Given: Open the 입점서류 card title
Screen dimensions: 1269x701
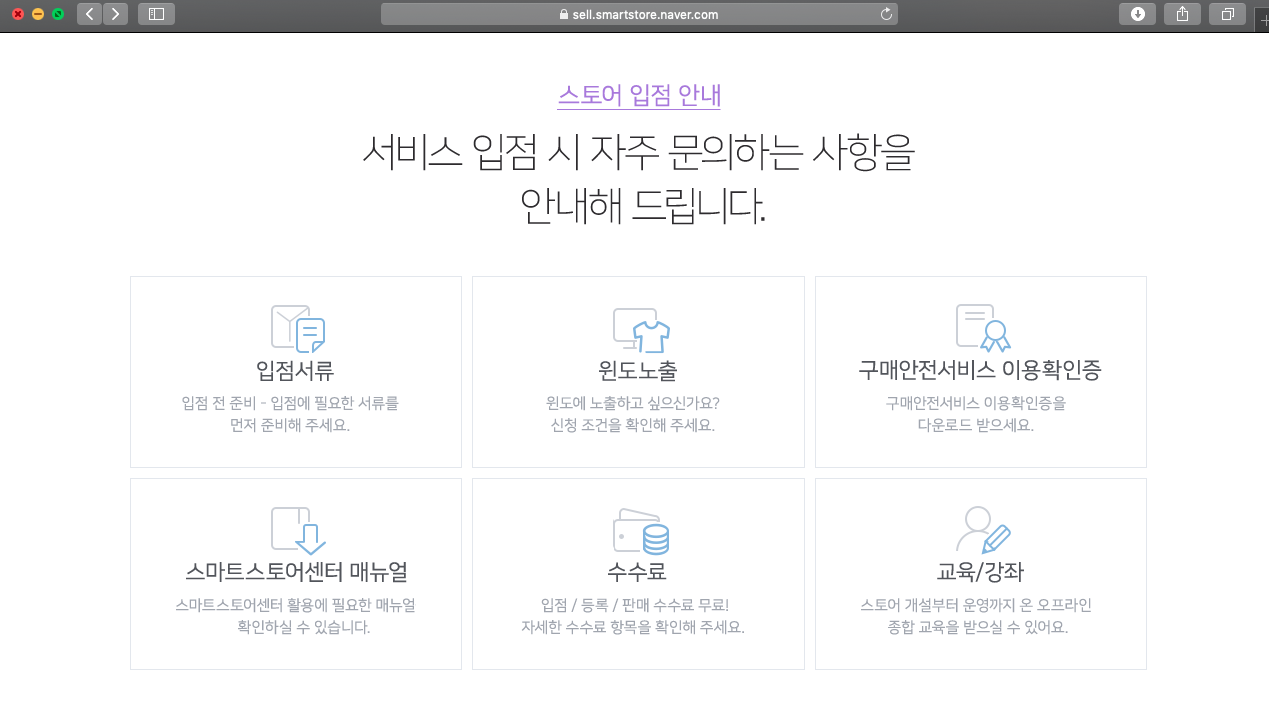Looking at the screenshot, I should pos(295,371).
